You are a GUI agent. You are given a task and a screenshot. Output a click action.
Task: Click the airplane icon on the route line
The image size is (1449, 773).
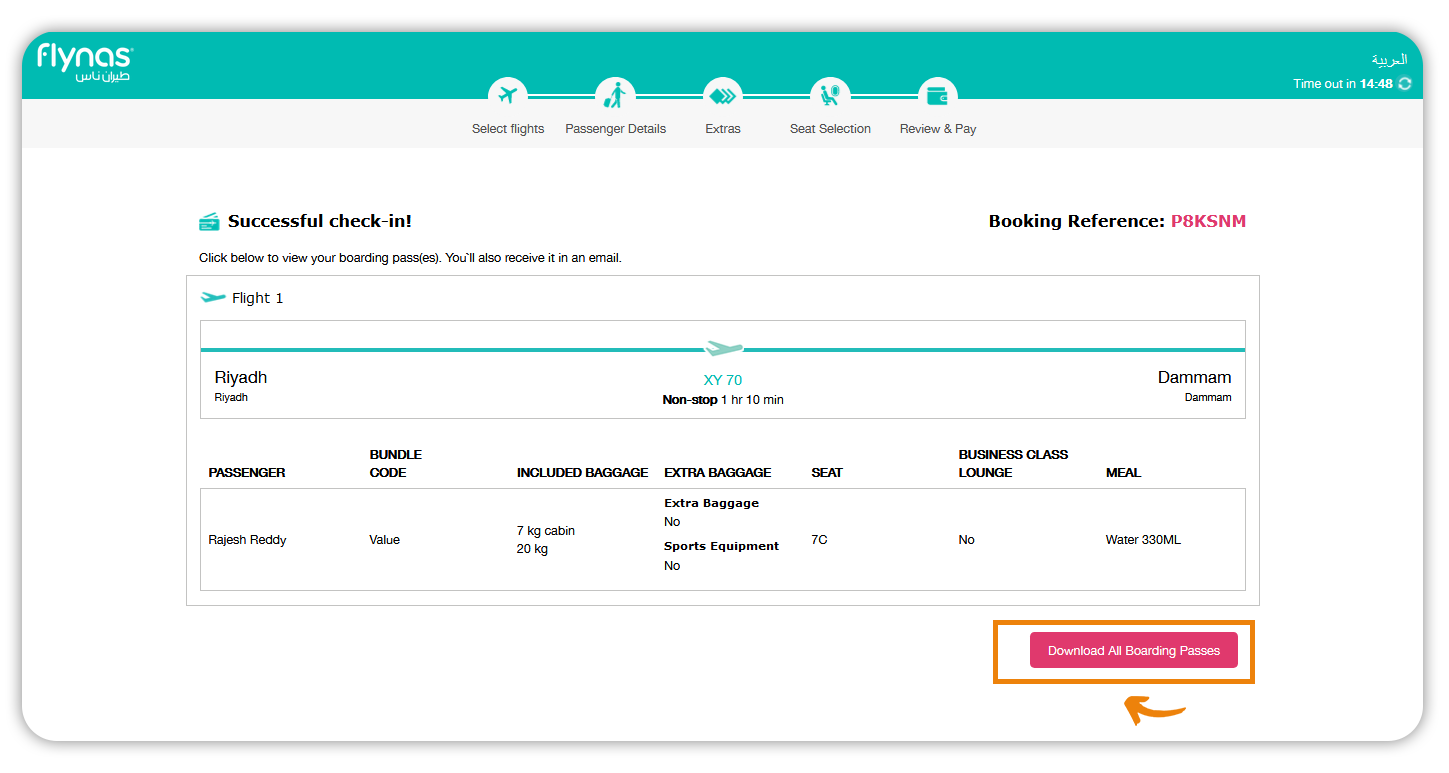coord(722,345)
